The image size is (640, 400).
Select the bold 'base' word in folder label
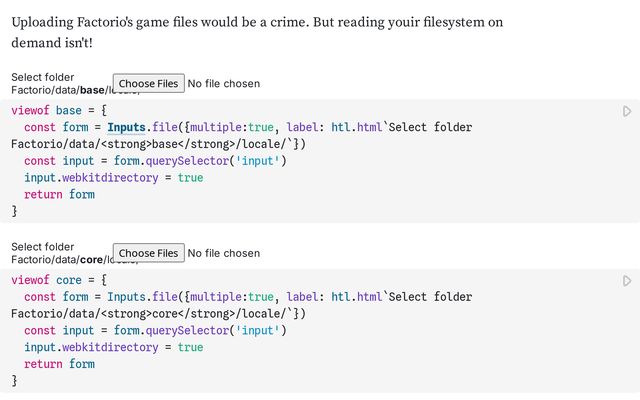(92, 90)
